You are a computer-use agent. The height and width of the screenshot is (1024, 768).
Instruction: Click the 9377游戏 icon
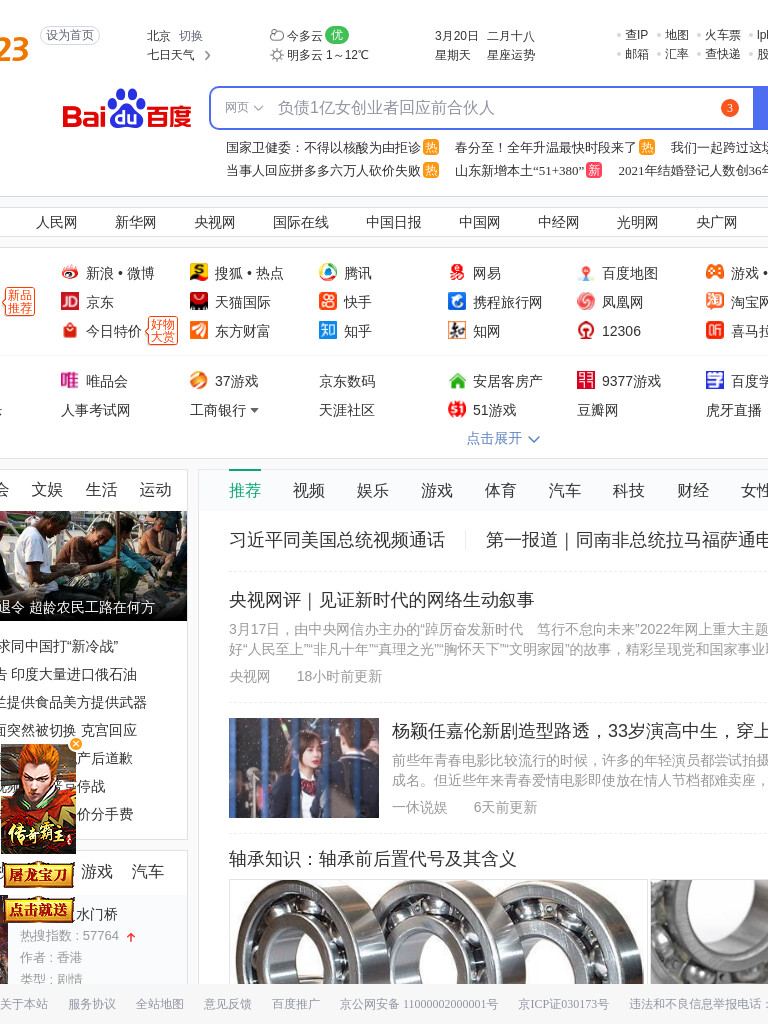(x=586, y=380)
